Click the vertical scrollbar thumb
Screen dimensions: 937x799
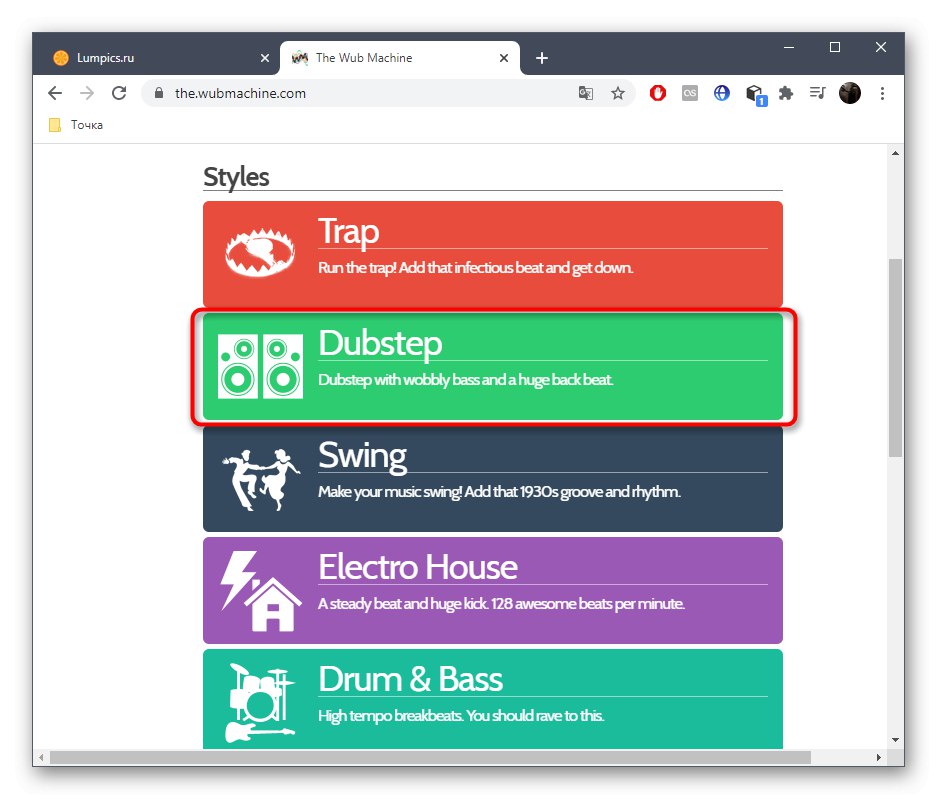click(895, 357)
